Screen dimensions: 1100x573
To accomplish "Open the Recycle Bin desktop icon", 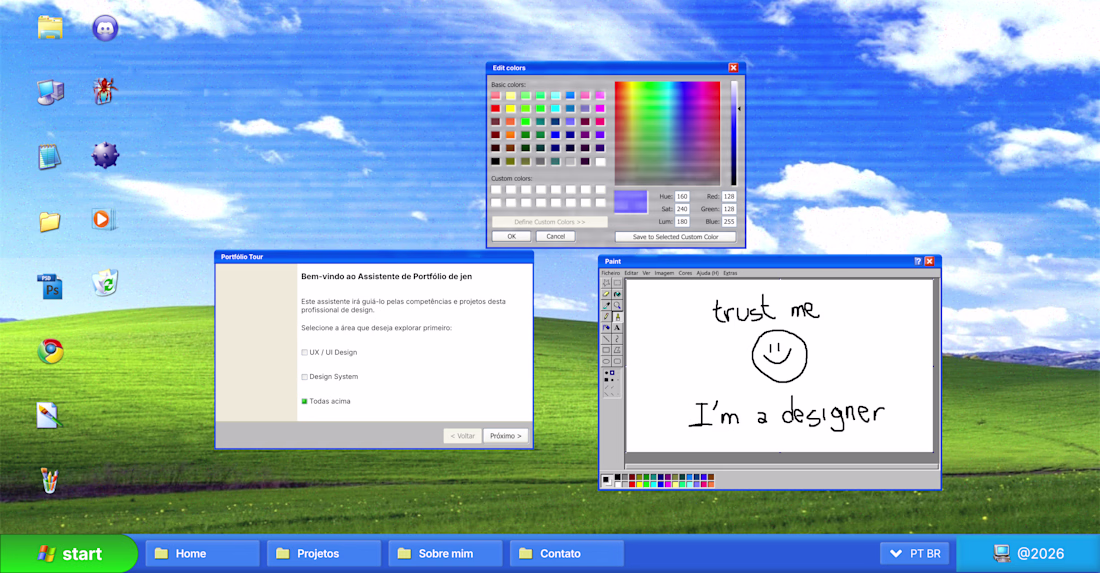I will coord(105,283).
